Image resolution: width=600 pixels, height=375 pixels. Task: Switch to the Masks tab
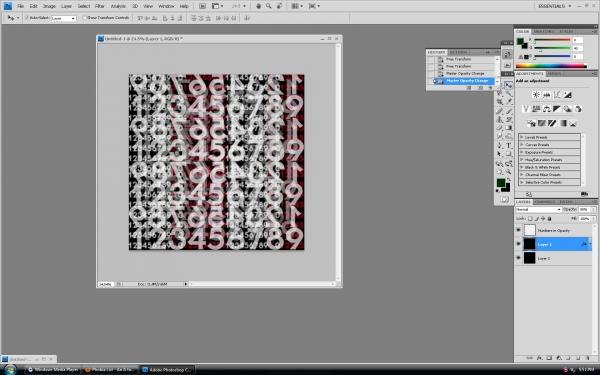click(554, 73)
